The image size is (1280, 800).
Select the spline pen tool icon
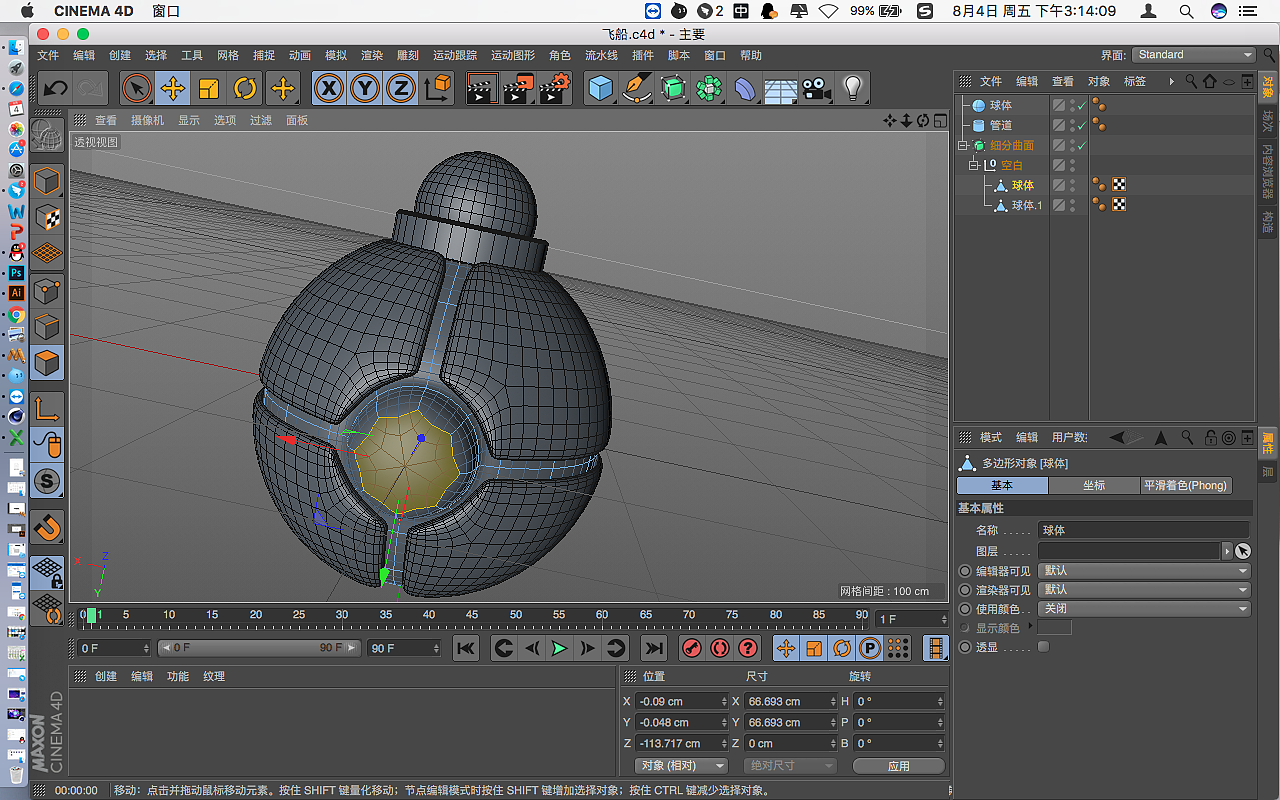point(636,88)
